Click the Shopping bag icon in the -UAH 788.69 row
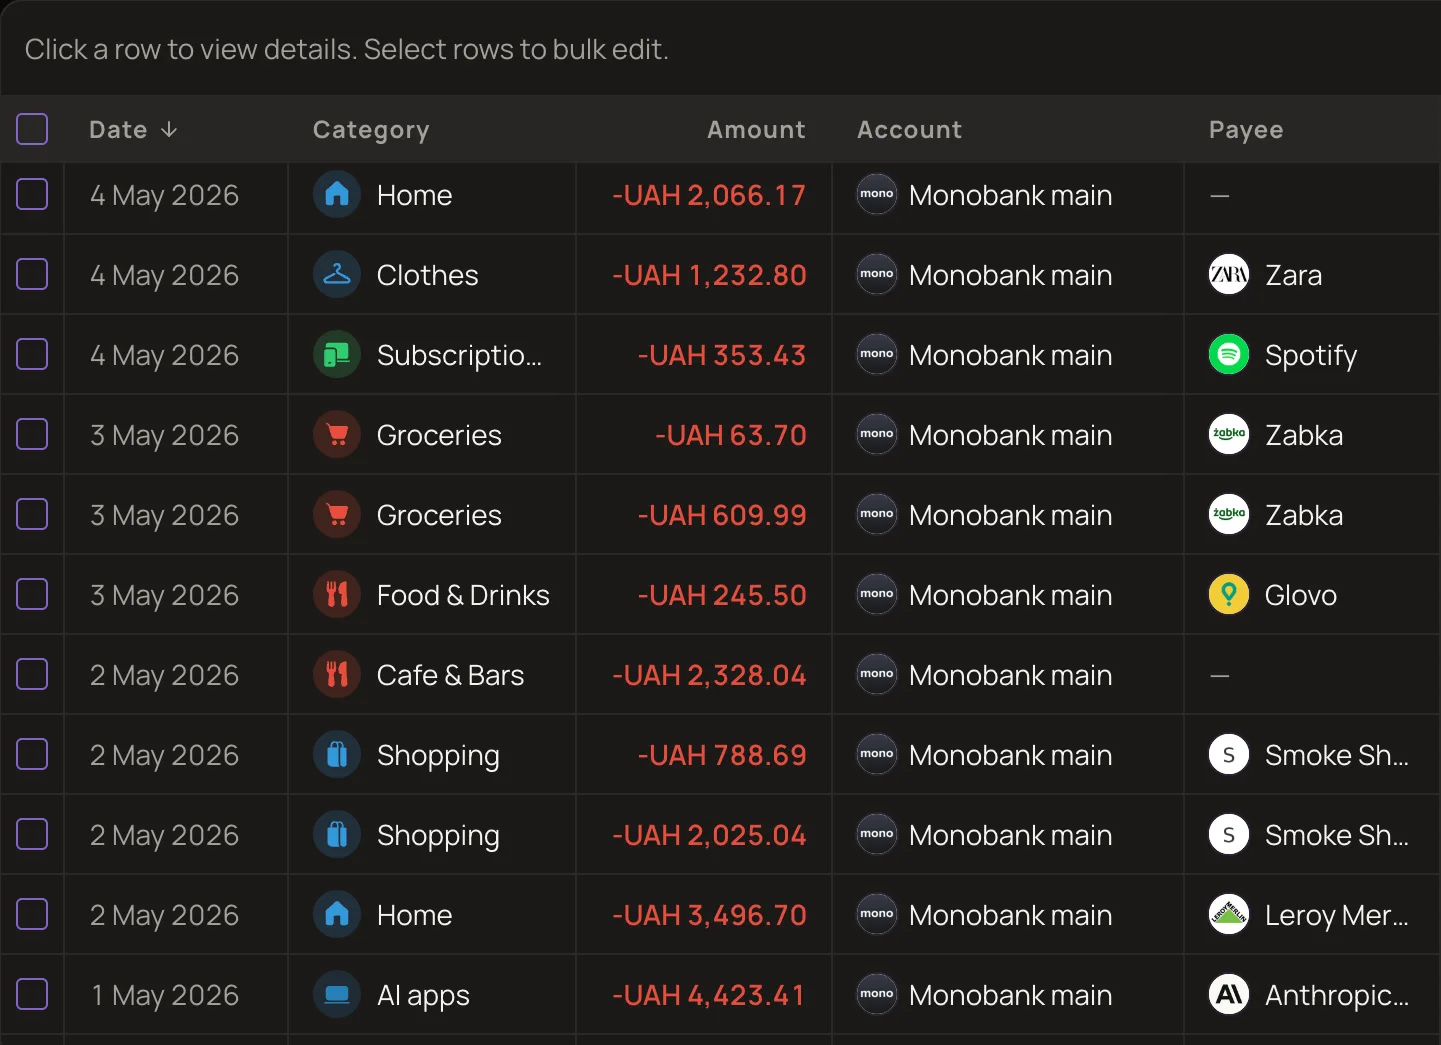 pos(337,754)
